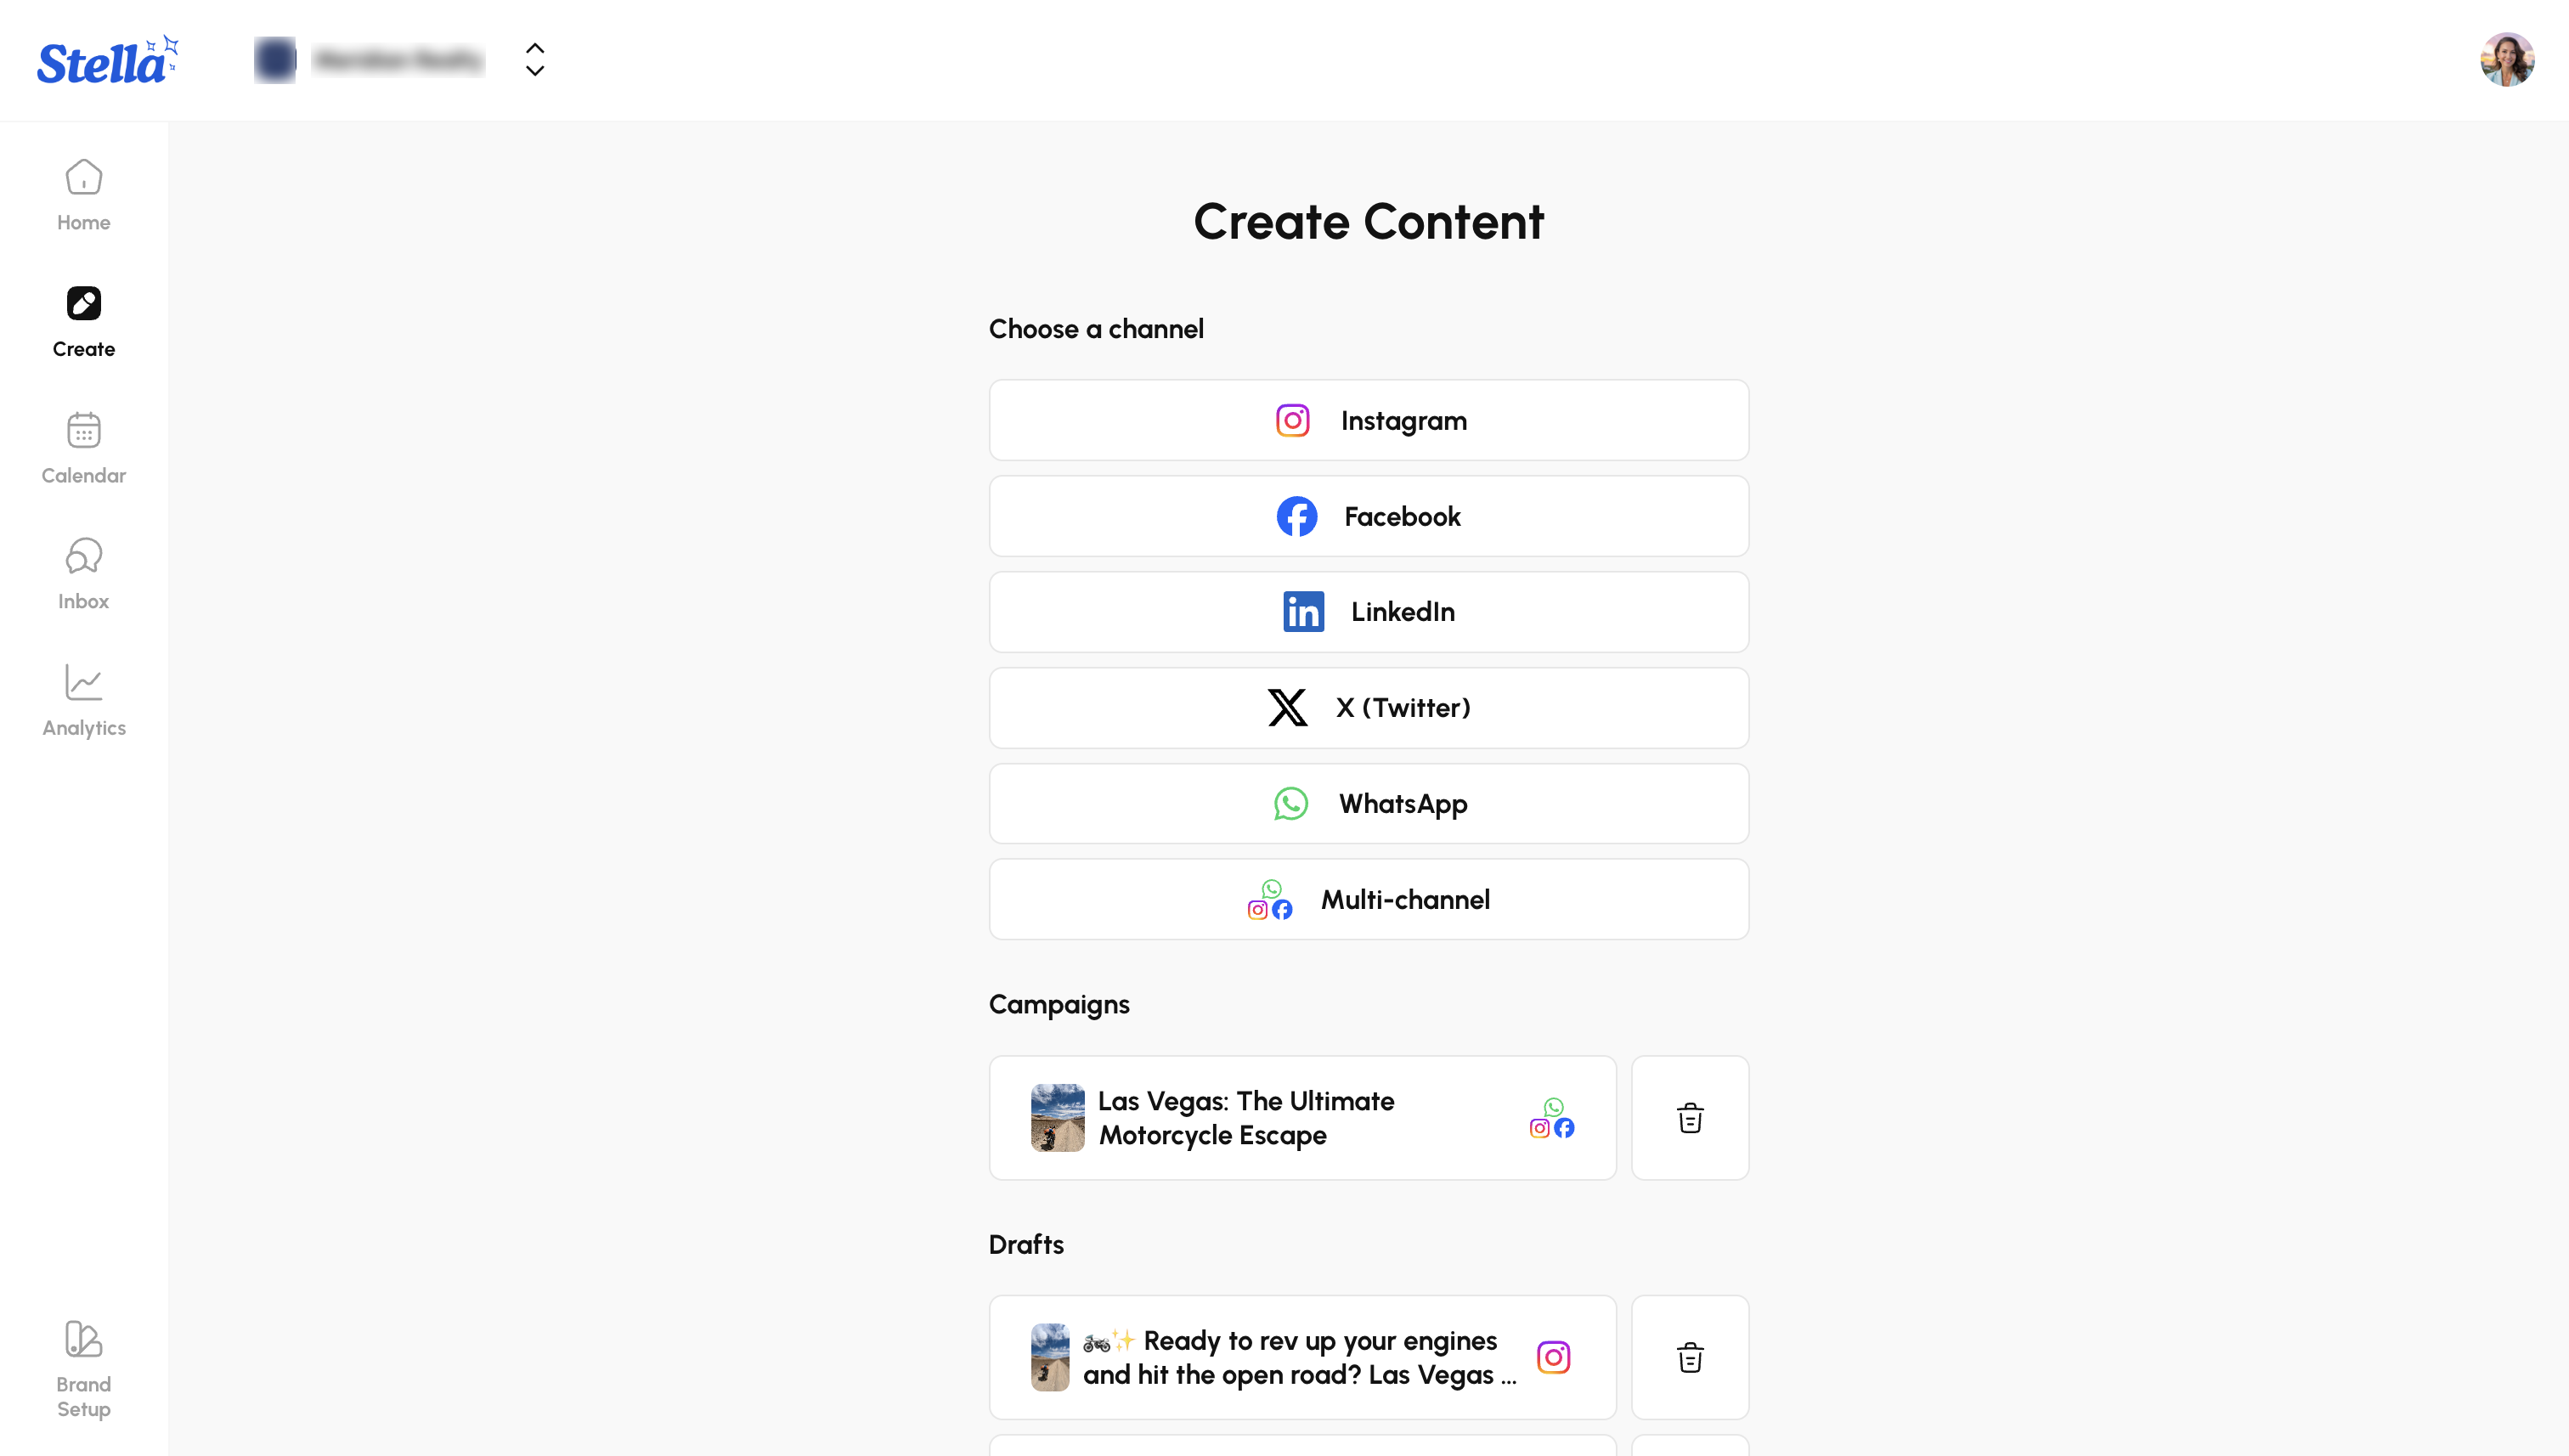
Task: Click the Stella logo
Action: click(x=108, y=61)
